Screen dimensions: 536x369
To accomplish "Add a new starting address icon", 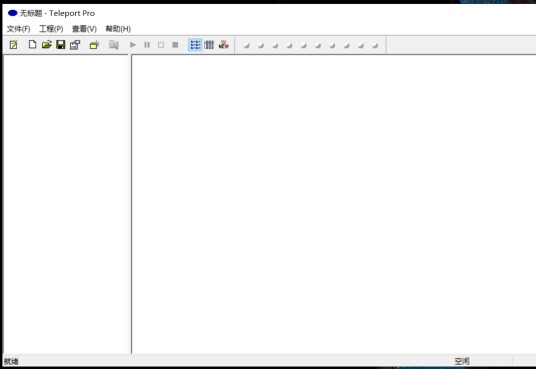I will [x=94, y=45].
